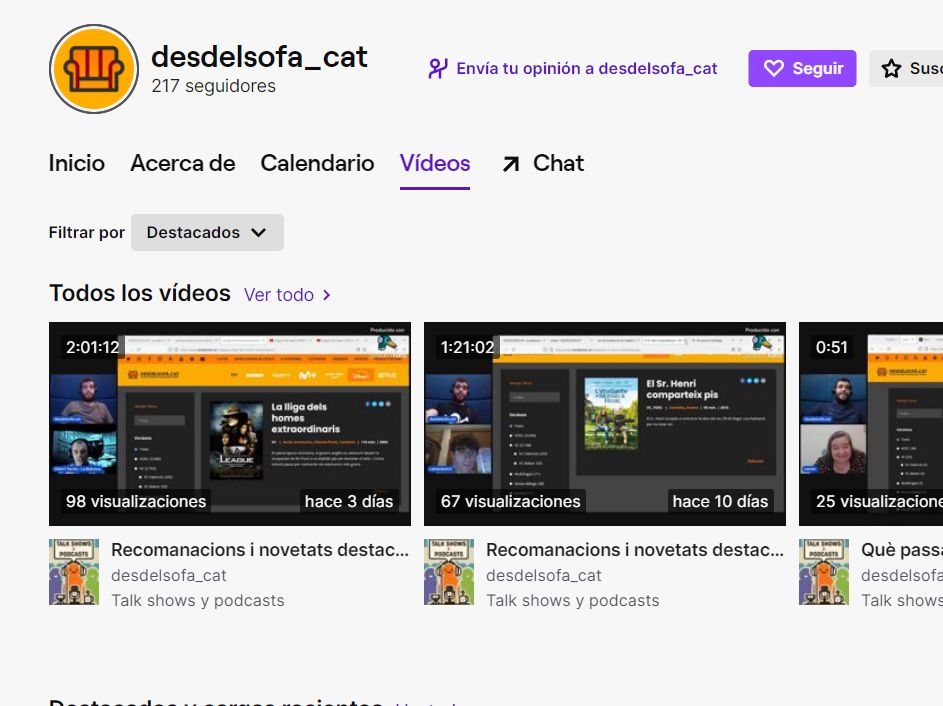Click 'desdelsofa_cat' author under the first video
Screen dimensions: 943x706
[x=169, y=576]
